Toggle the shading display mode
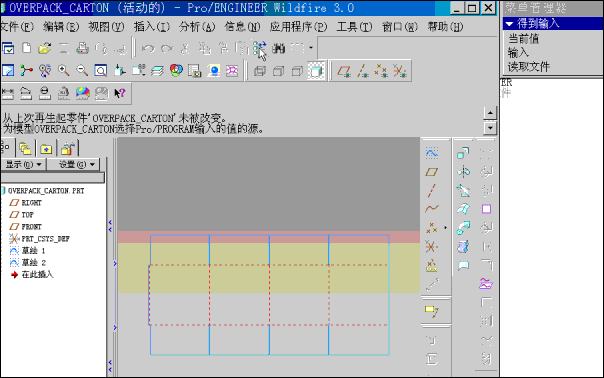This screenshot has width=604, height=378. click(316, 71)
